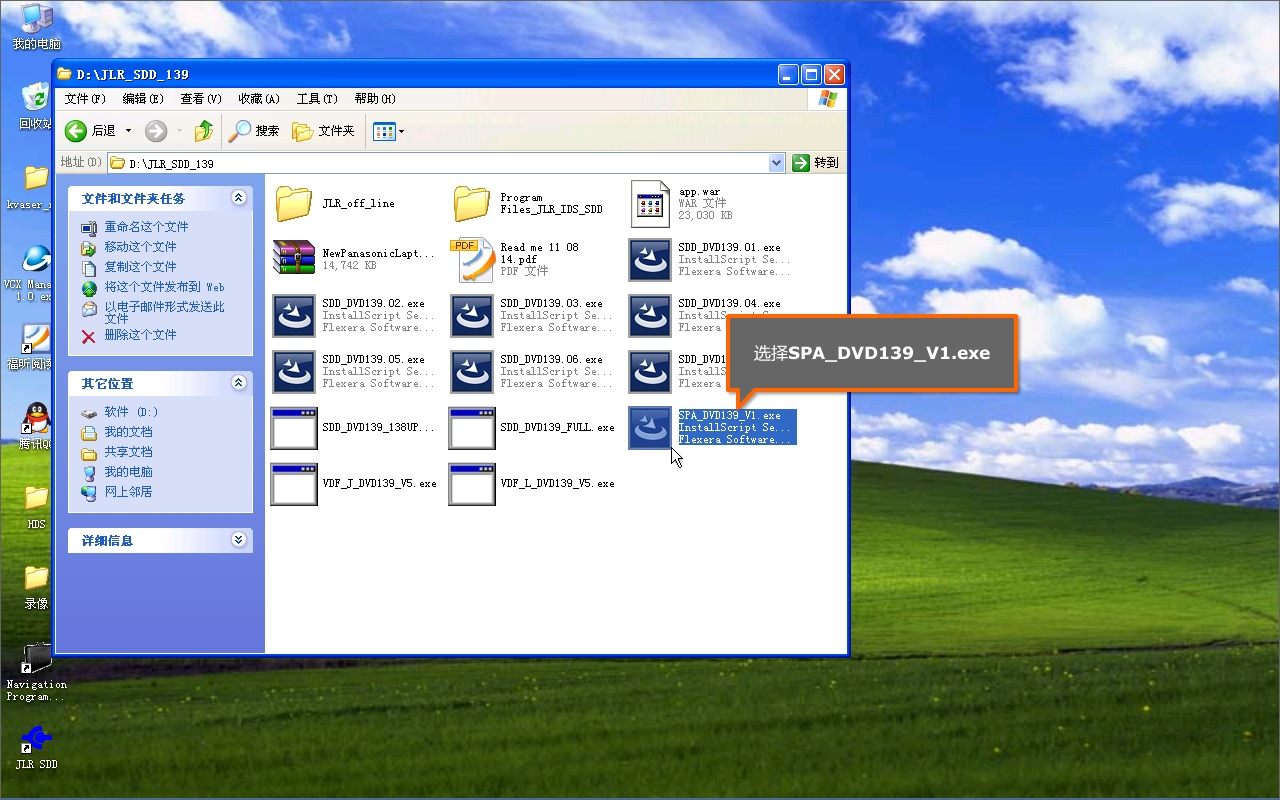Open the 查看(V) menu
1280x800 pixels.
[x=201, y=99]
